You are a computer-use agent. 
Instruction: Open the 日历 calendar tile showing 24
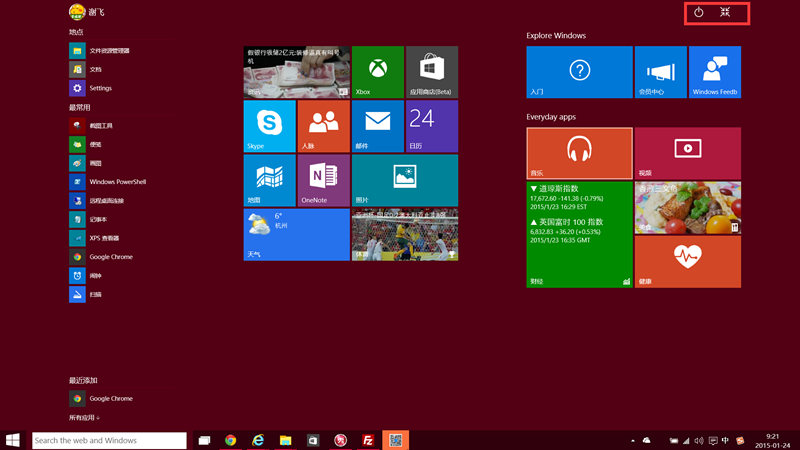coord(432,126)
